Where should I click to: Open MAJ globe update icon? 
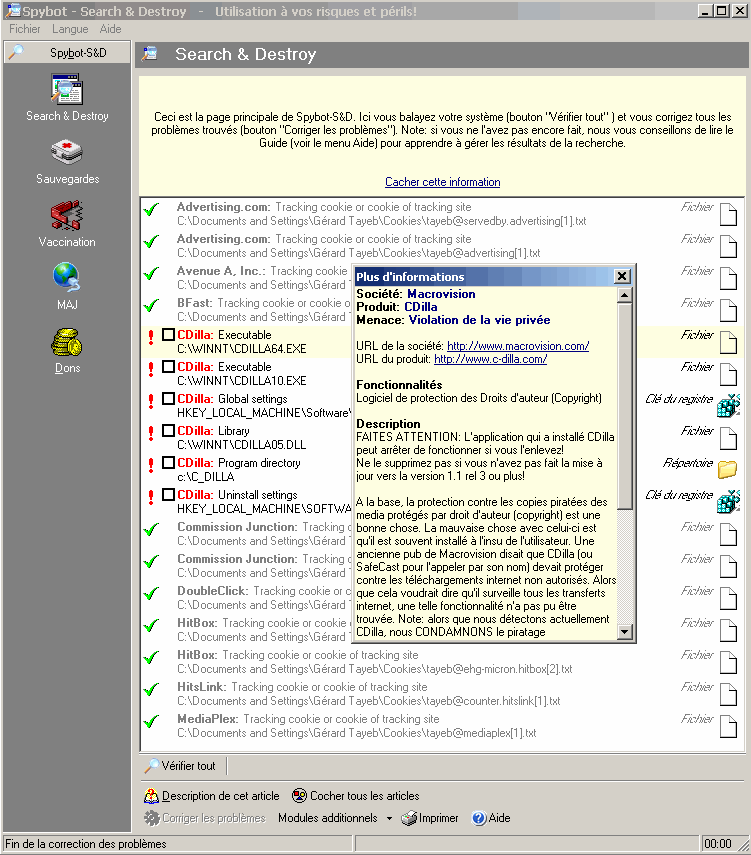tap(67, 277)
